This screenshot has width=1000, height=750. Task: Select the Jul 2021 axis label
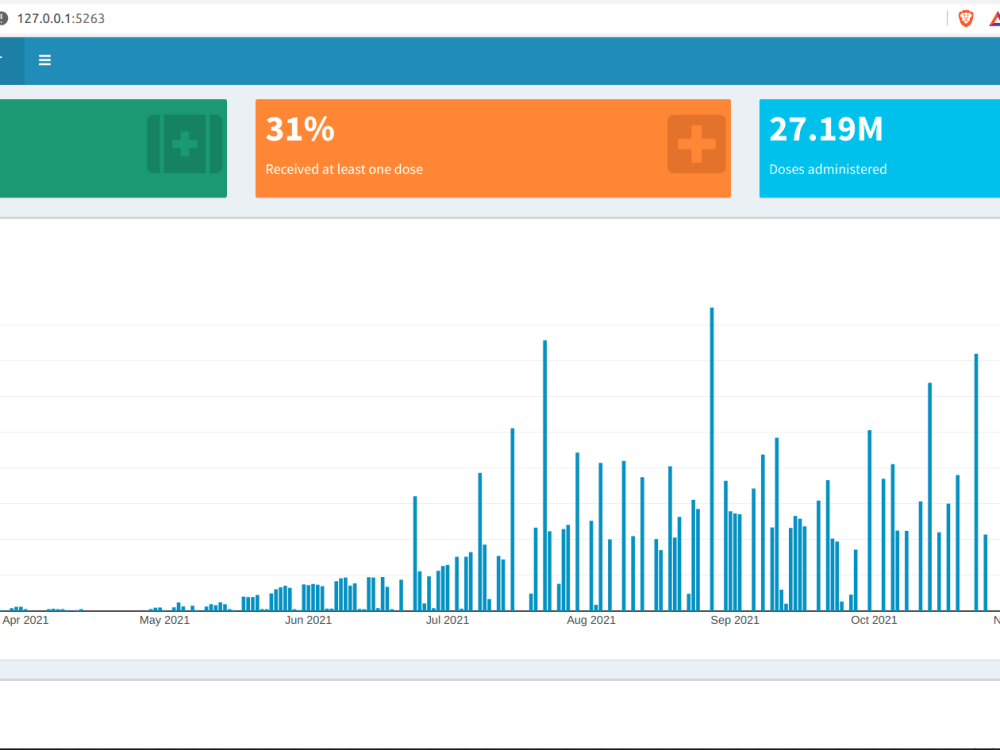447,620
